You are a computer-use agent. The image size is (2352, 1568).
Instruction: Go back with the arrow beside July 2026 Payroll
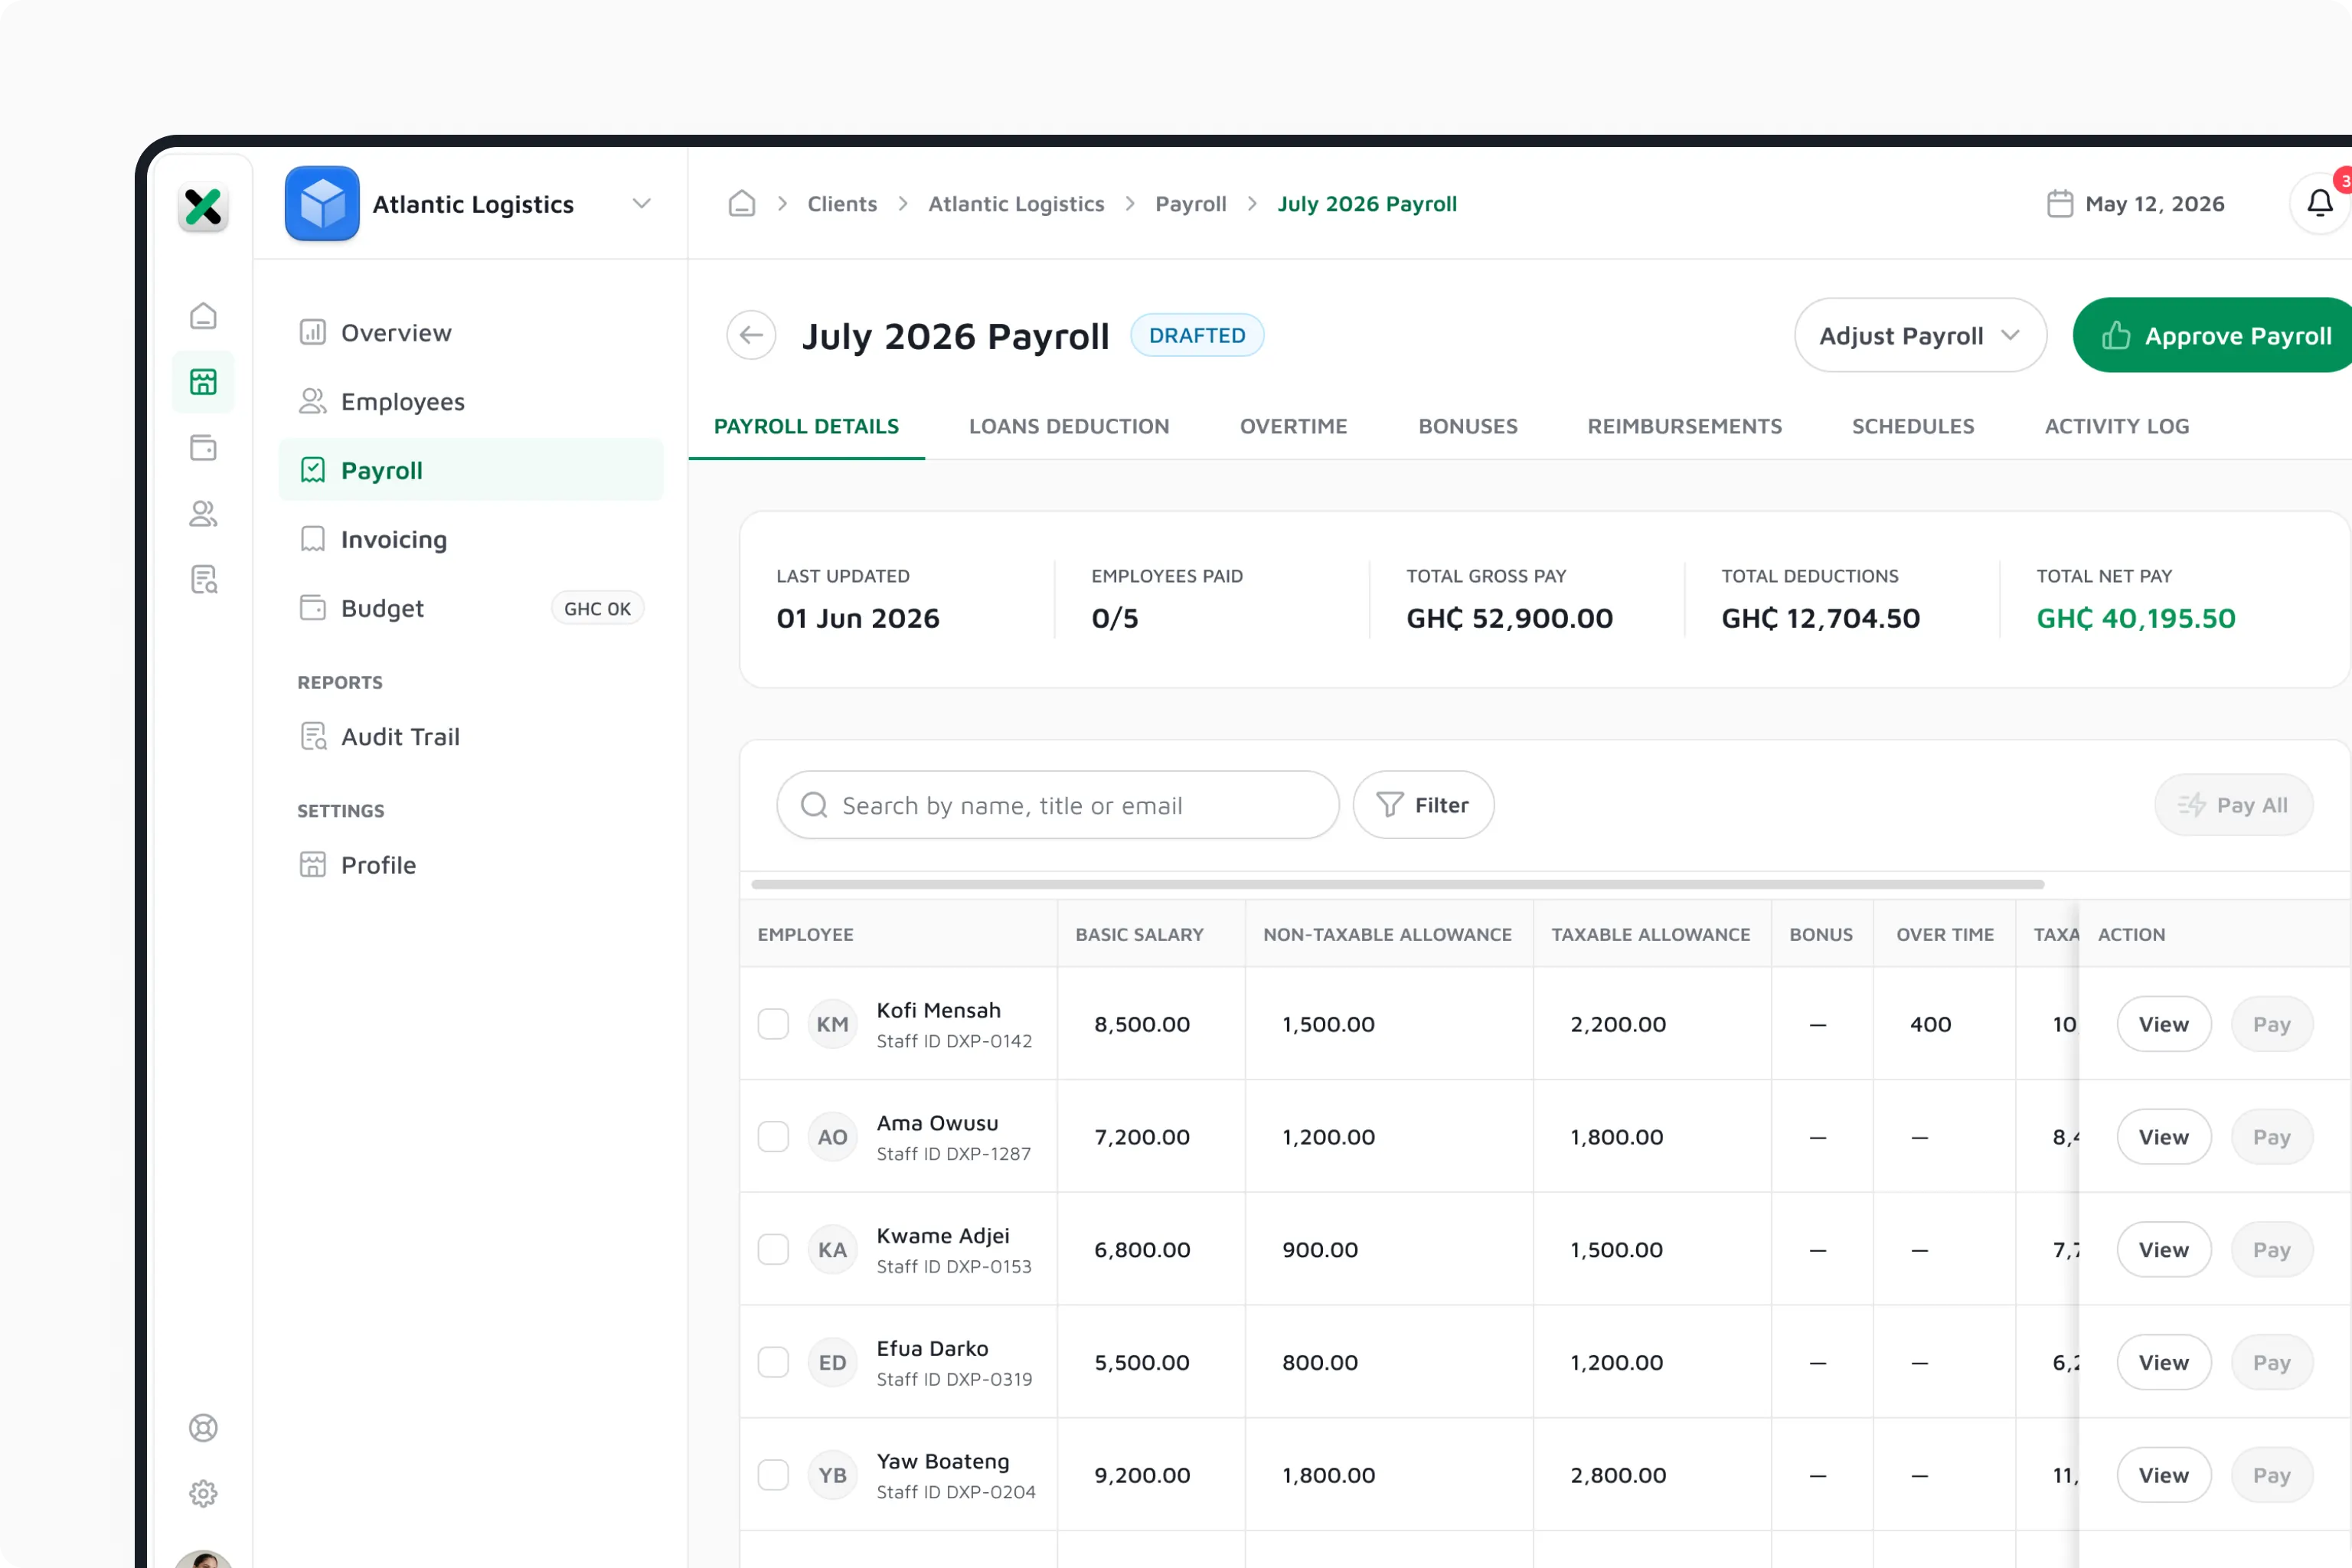[751, 336]
